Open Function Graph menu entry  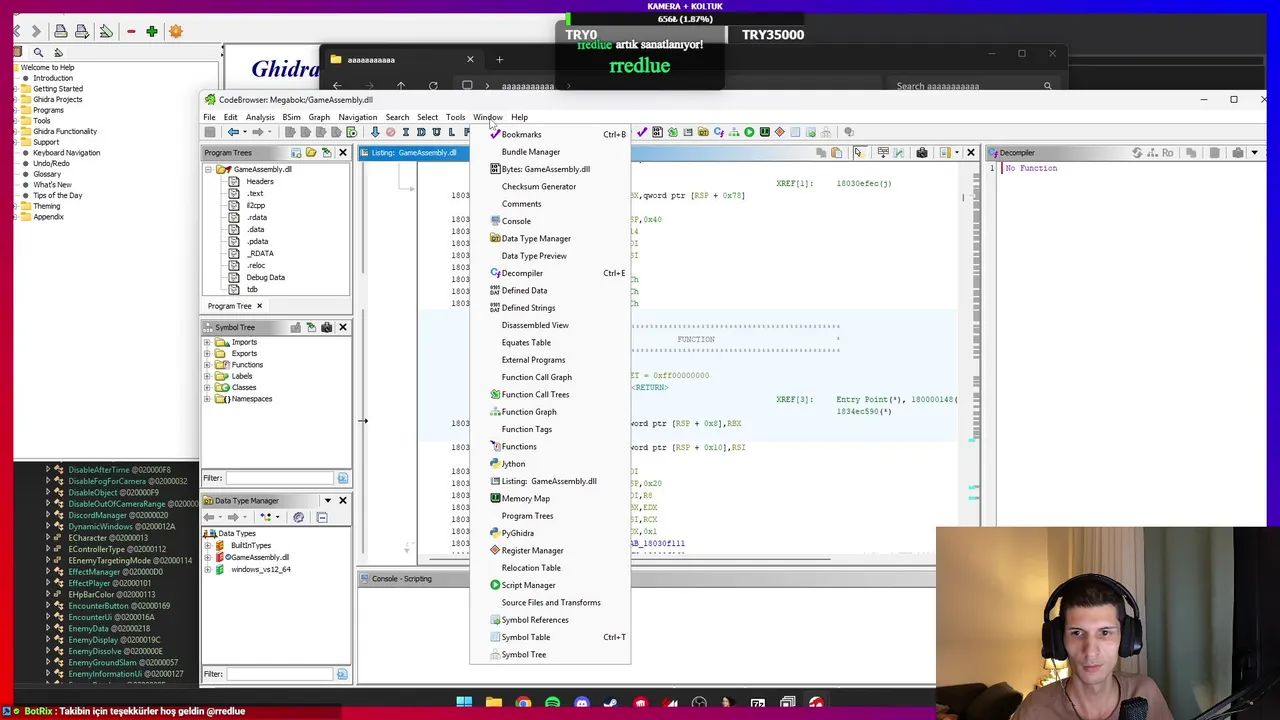click(550, 412)
